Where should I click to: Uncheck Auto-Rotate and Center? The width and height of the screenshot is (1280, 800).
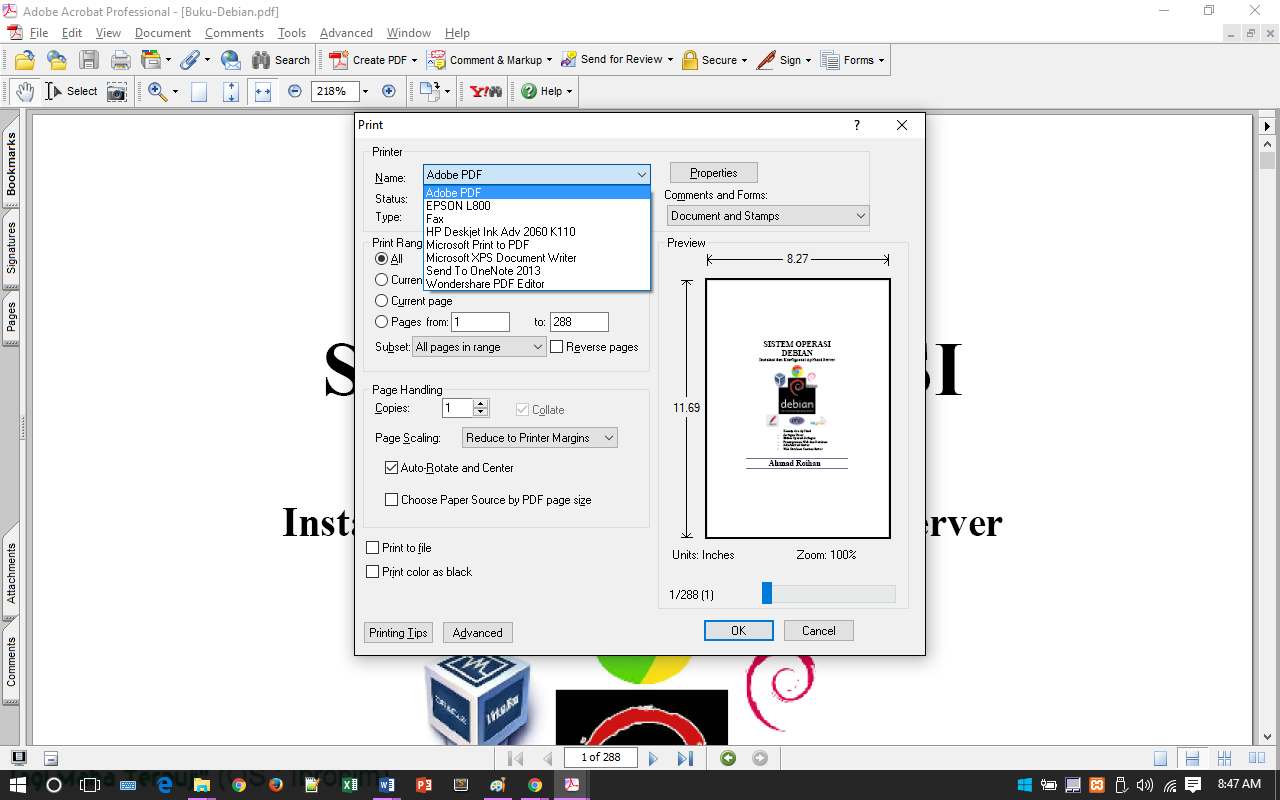(x=392, y=468)
